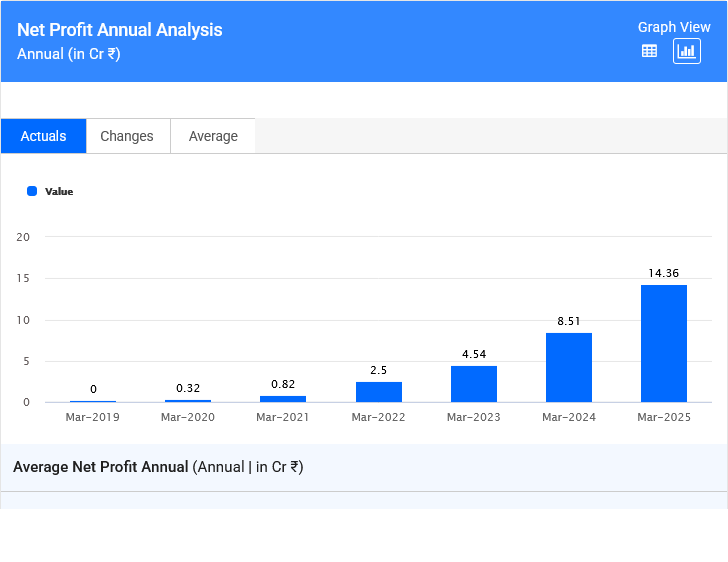Image resolution: width=728 pixels, height=562 pixels.
Task: Click the Graph View label text
Action: click(x=674, y=27)
